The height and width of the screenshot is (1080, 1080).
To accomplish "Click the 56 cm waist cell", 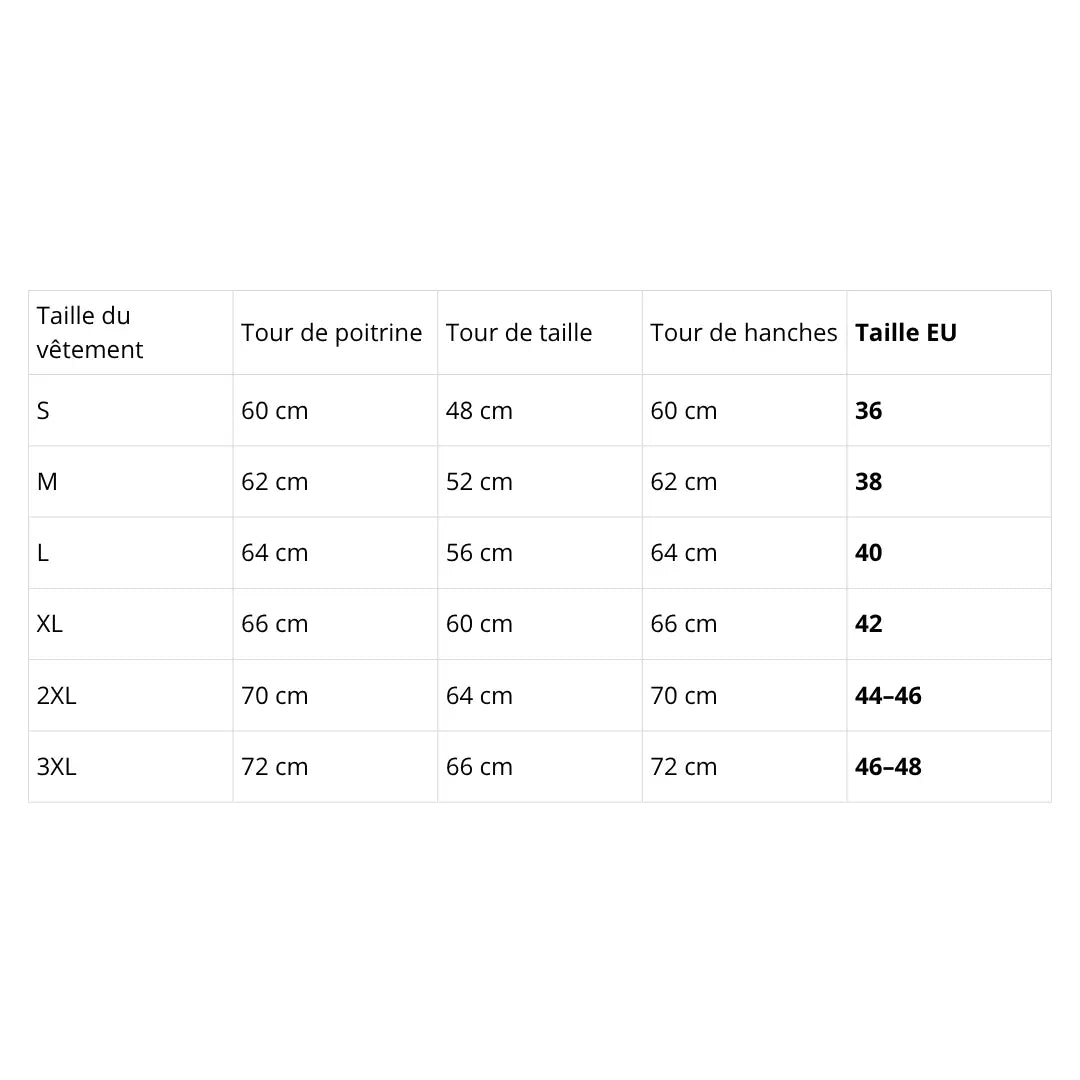I will coord(479,553).
